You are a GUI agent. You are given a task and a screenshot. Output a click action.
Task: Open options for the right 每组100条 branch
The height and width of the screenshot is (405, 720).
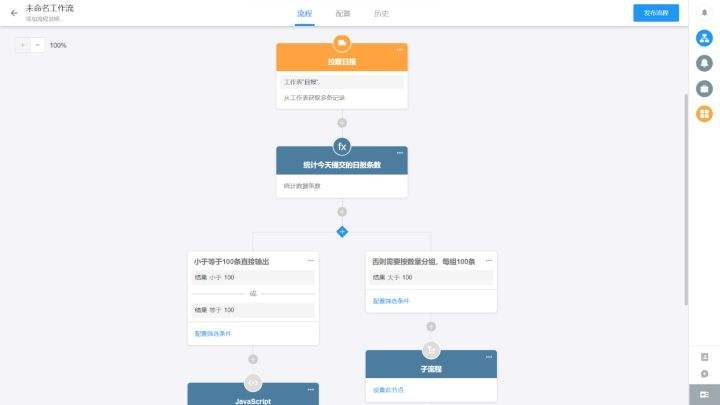click(489, 260)
